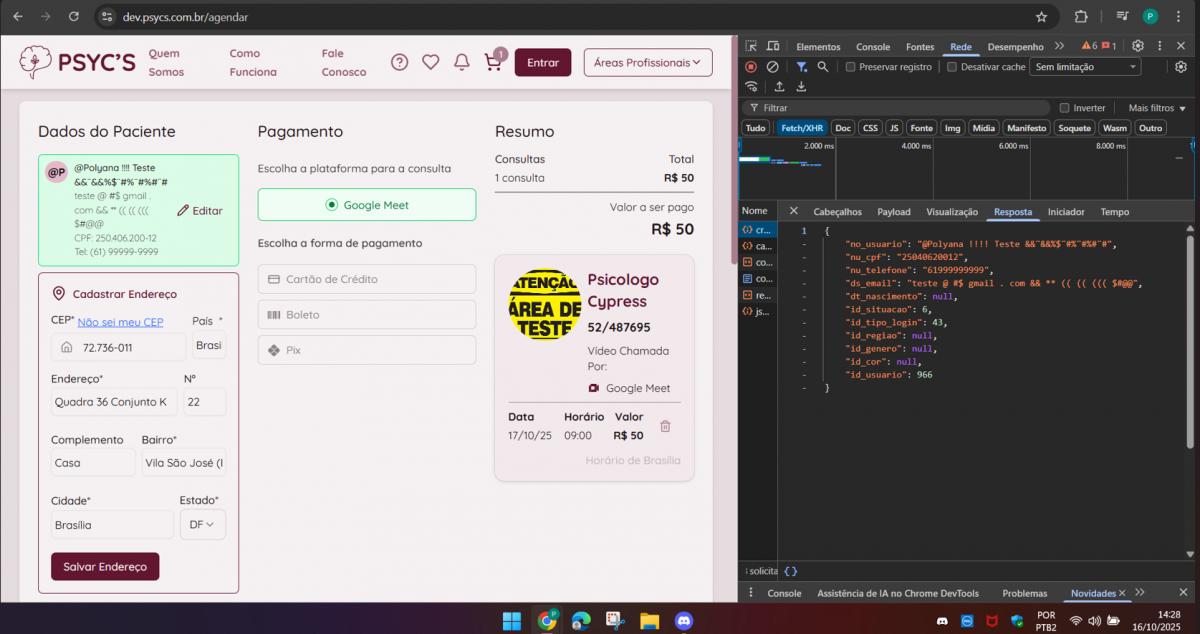Enable the Preservar registro checkbox
This screenshot has height=634, width=1200.
851,67
